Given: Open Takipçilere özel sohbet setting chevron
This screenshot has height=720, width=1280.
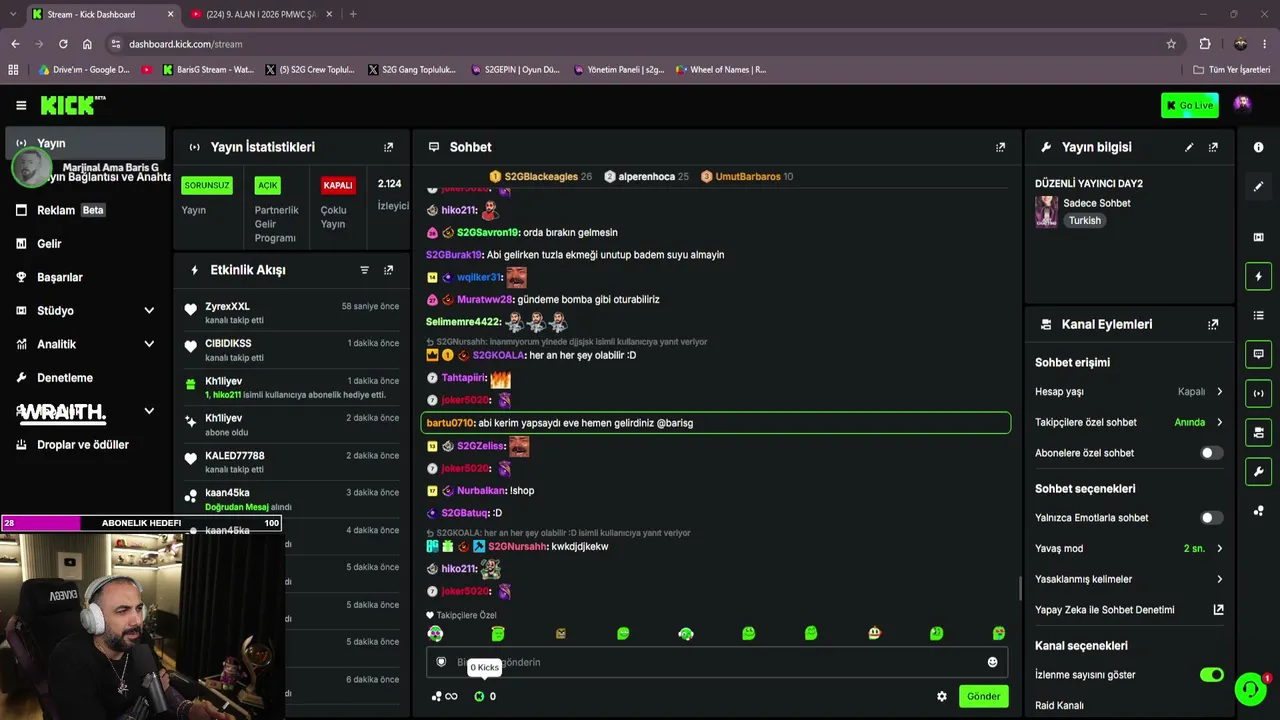Looking at the screenshot, I should [x=1219, y=423].
